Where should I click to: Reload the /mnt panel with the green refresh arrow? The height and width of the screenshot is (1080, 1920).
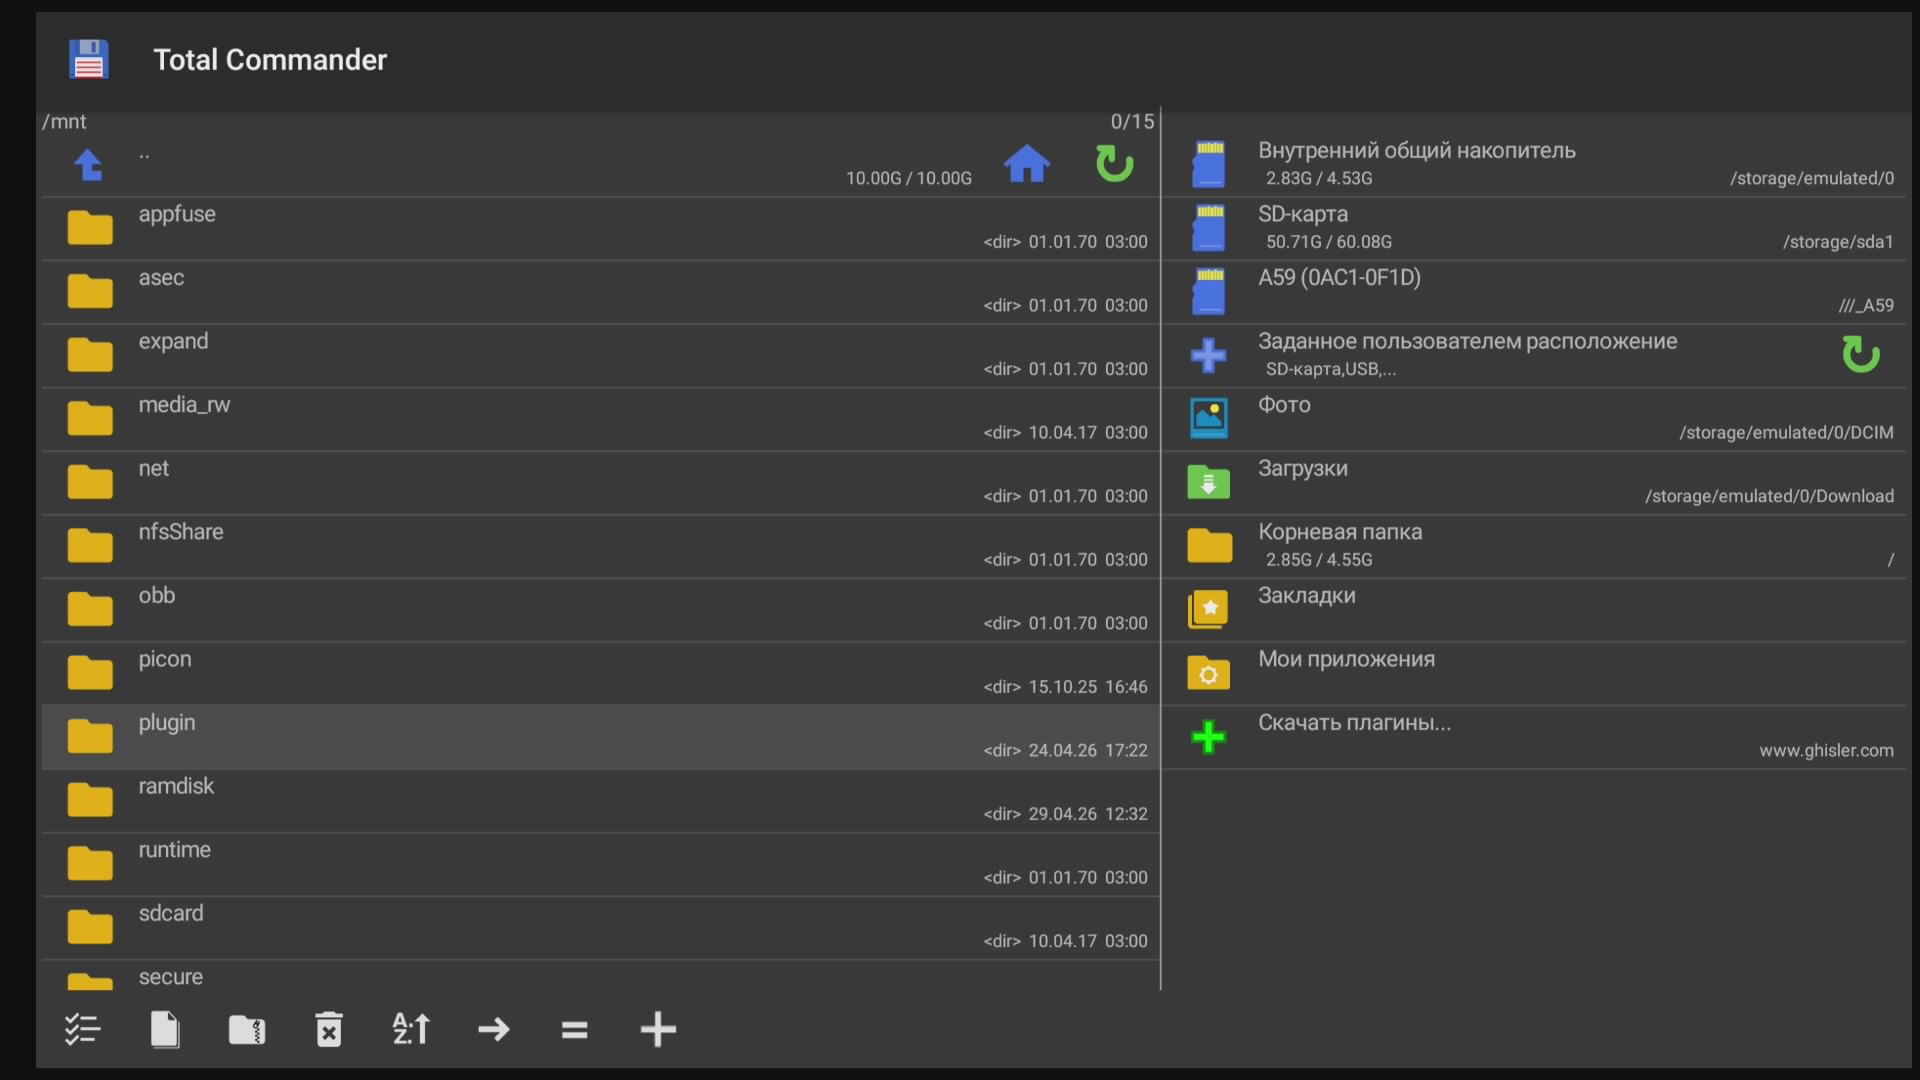[1114, 164]
